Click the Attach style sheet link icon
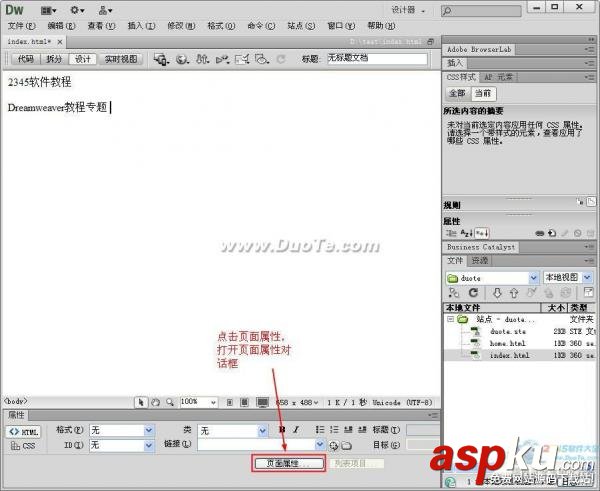This screenshot has height=491, width=600. [x=540, y=233]
